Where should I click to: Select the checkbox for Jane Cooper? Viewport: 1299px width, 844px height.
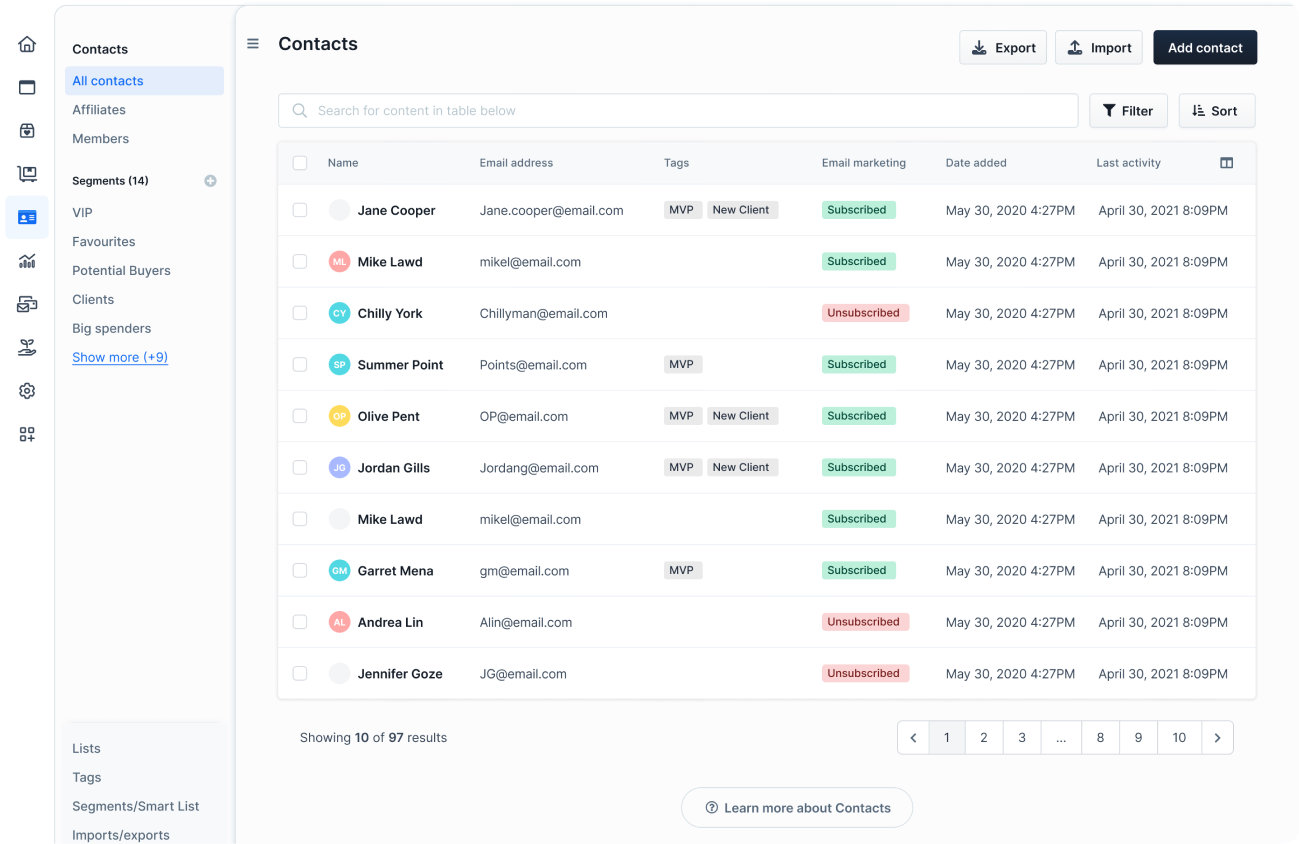point(300,210)
